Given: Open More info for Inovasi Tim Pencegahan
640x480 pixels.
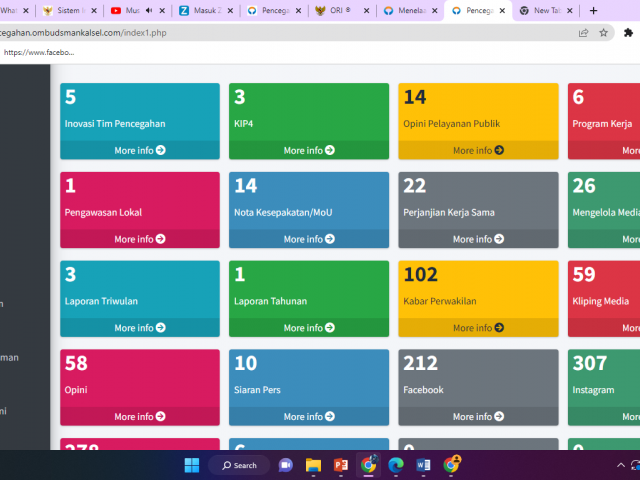Looking at the screenshot, I should (140, 150).
